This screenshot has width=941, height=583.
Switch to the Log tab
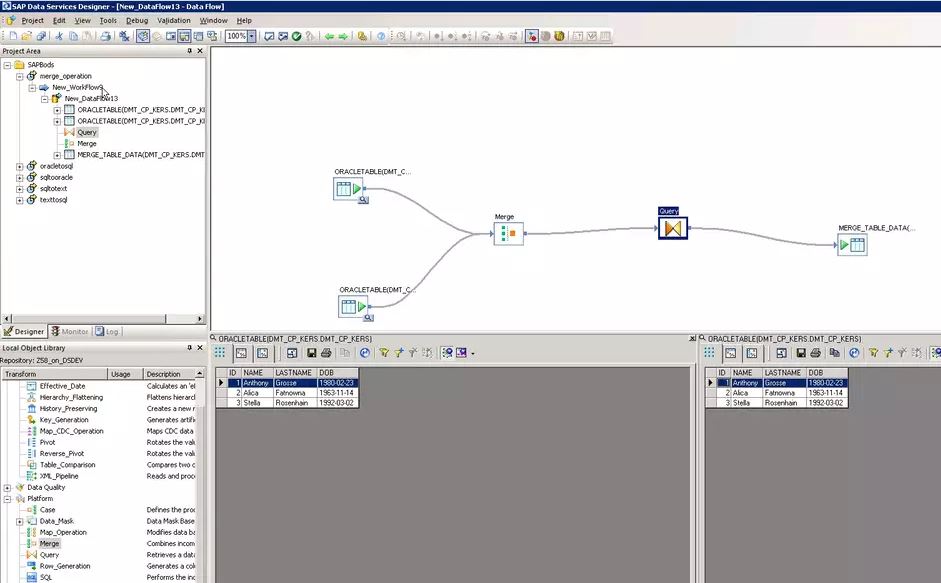[107, 331]
